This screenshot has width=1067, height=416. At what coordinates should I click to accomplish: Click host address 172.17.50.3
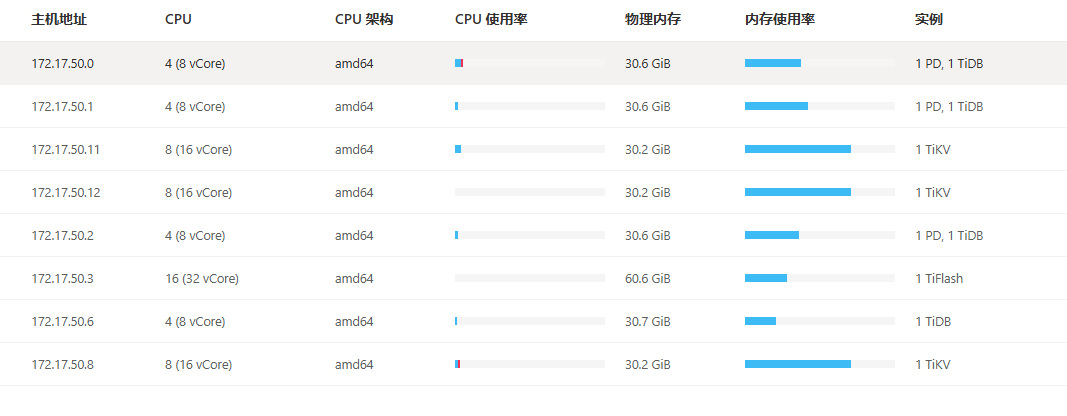62,279
